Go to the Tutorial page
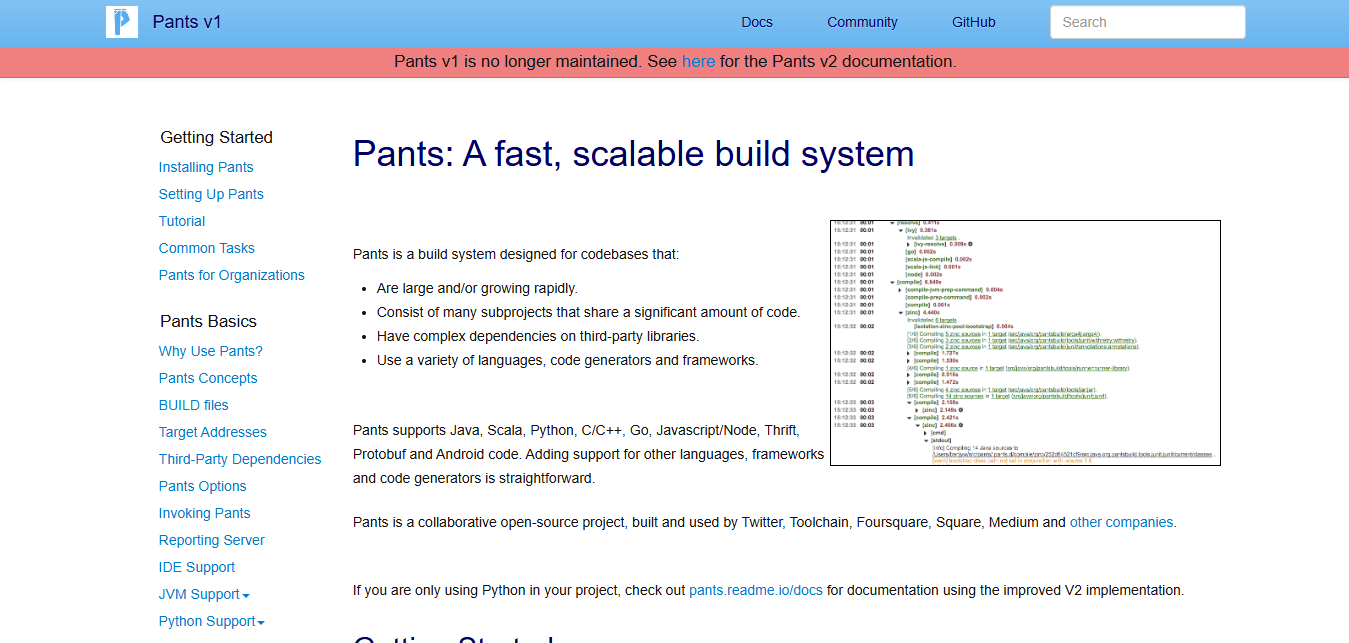 pyautogui.click(x=181, y=221)
